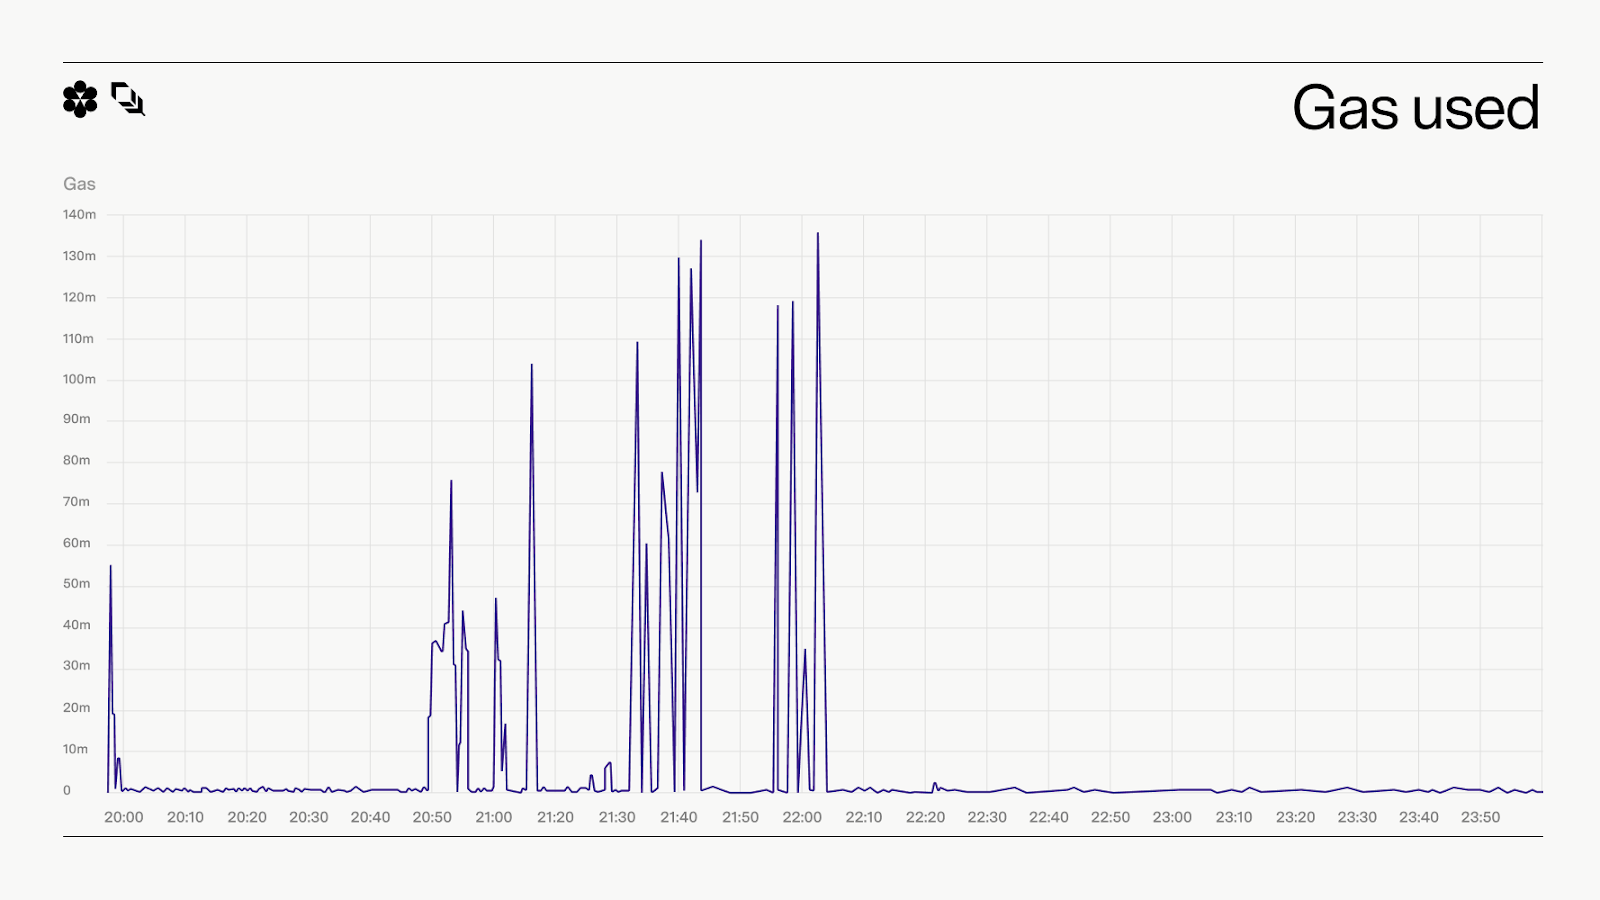This screenshot has width=1600, height=900.
Task: Click the first spike peak before 20:00
Action: coord(111,567)
